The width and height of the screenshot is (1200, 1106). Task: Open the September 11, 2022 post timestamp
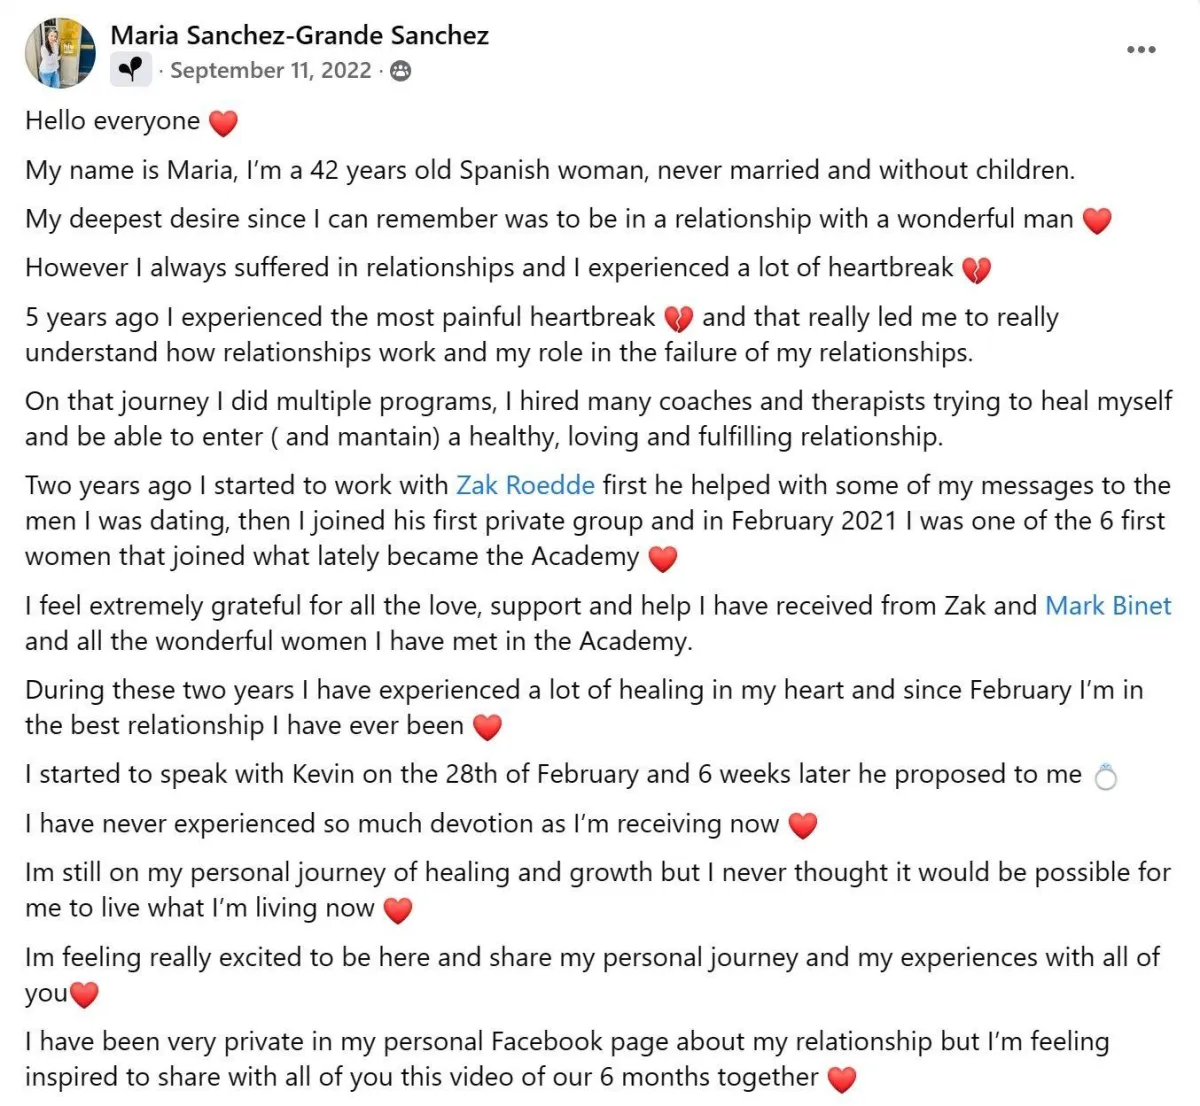[270, 70]
